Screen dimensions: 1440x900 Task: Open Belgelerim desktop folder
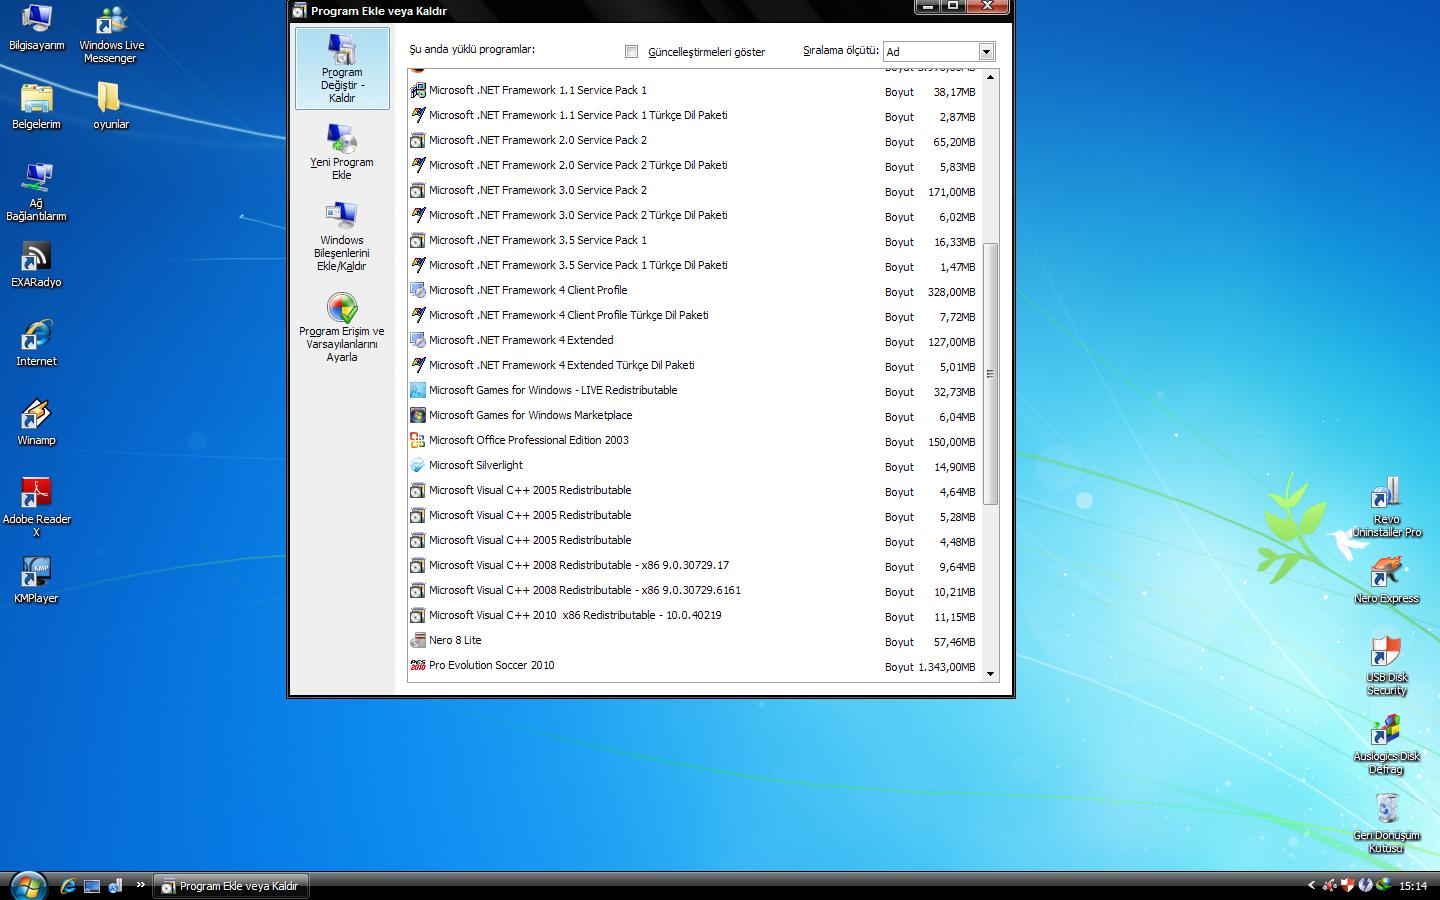point(37,106)
